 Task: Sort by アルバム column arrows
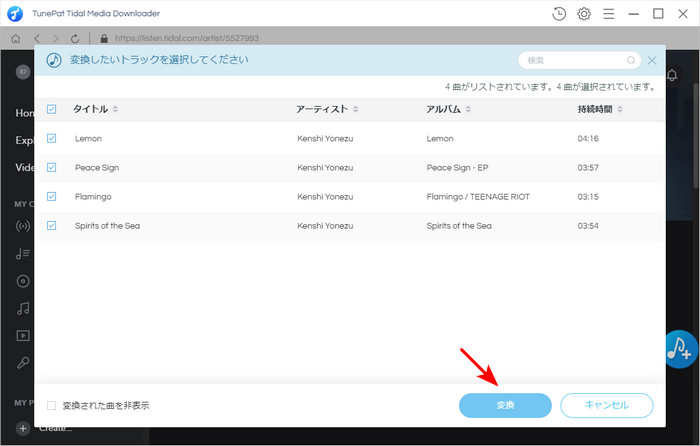pyautogui.click(x=468, y=109)
